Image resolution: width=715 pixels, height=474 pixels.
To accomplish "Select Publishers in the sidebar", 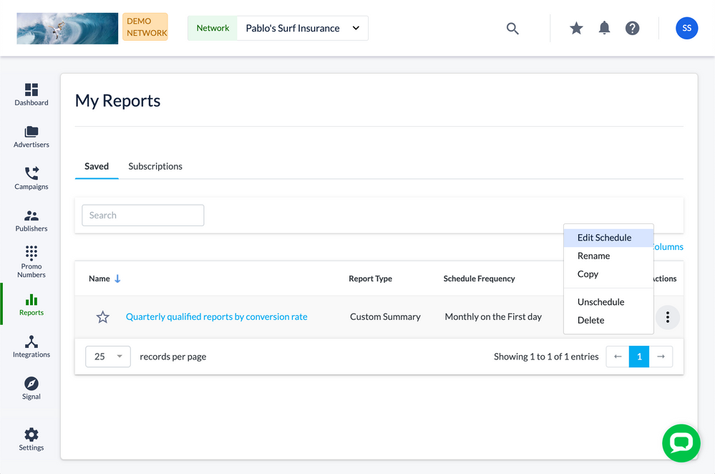I will click(x=31, y=220).
